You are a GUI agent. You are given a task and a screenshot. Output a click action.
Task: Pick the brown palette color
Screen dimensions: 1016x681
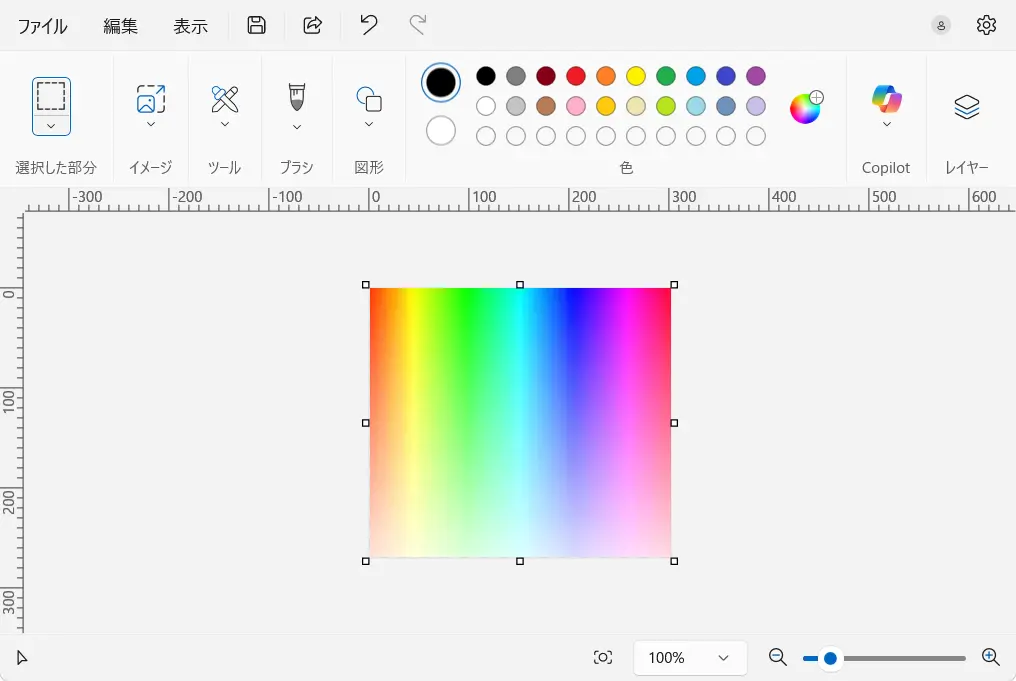(x=546, y=106)
